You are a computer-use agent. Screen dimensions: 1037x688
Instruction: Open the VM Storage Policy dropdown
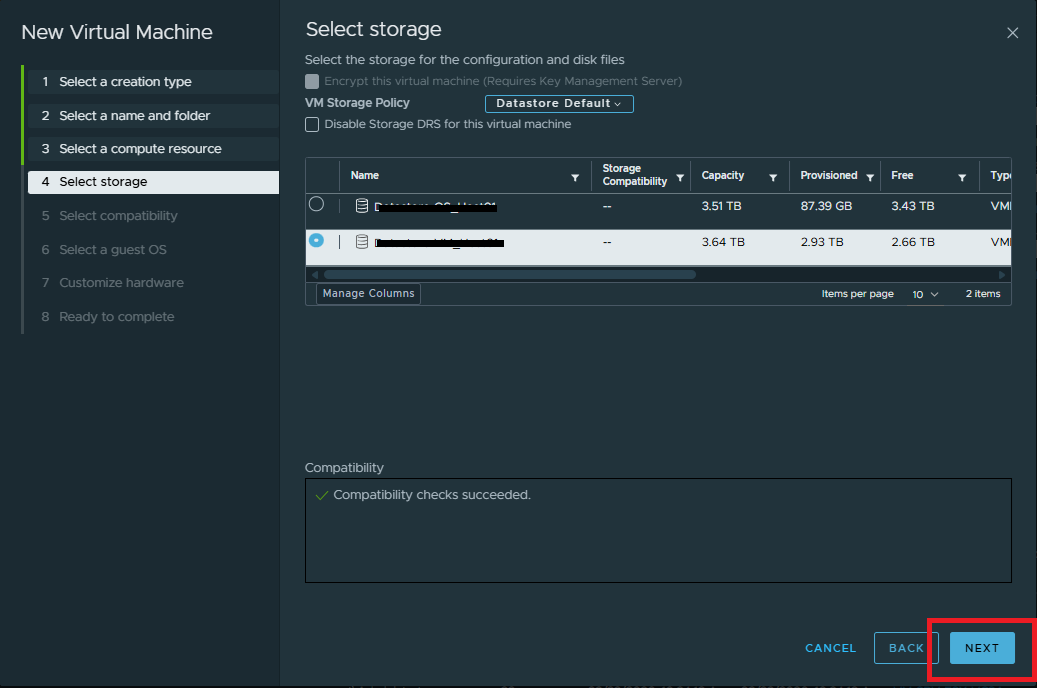559,103
